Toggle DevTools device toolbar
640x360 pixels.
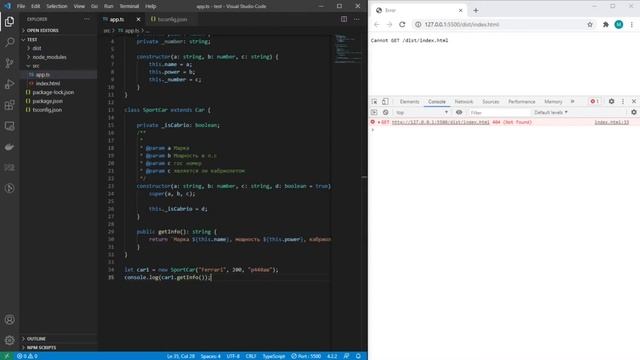point(385,101)
